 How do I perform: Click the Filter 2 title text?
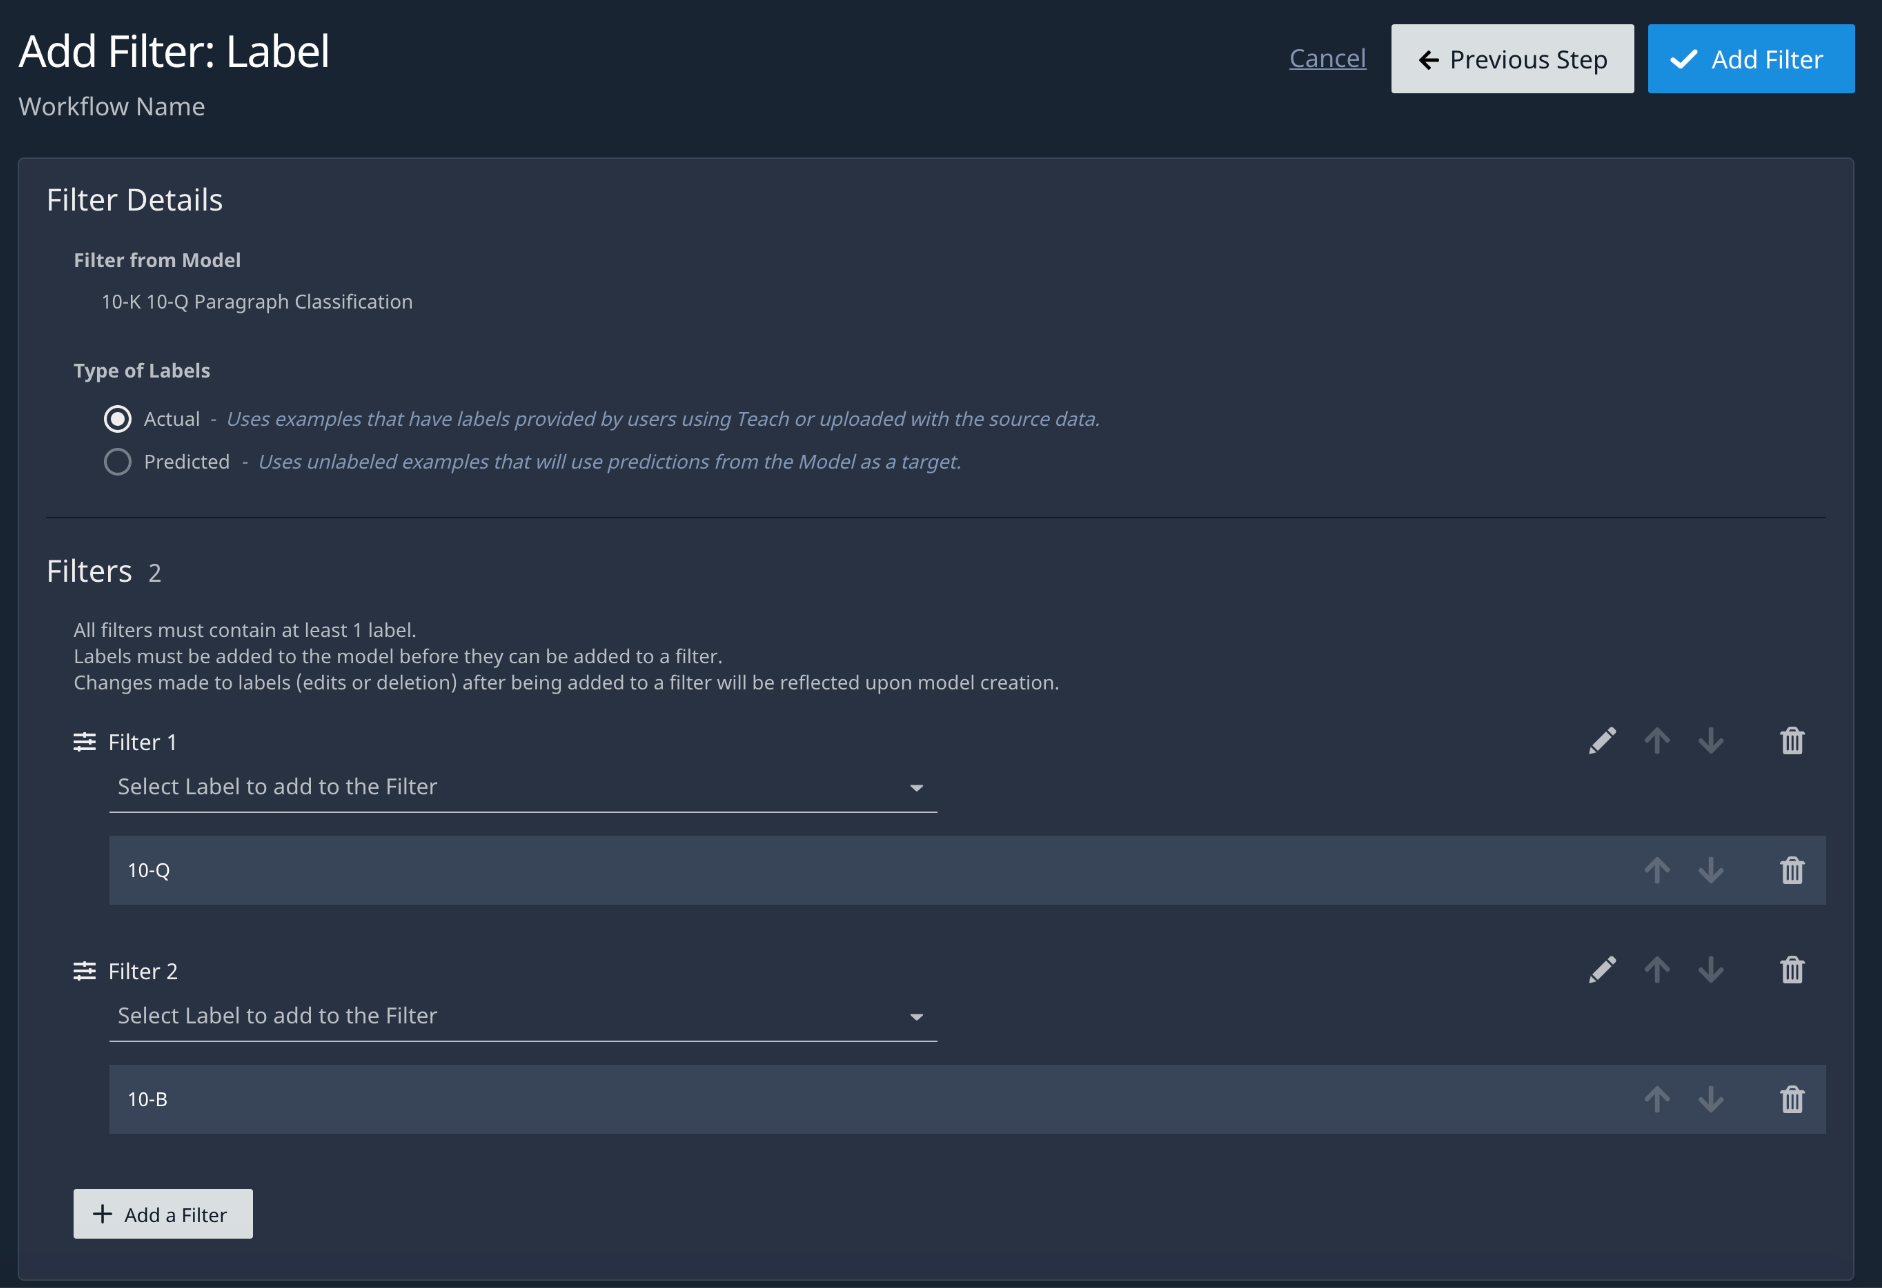pyautogui.click(x=143, y=971)
